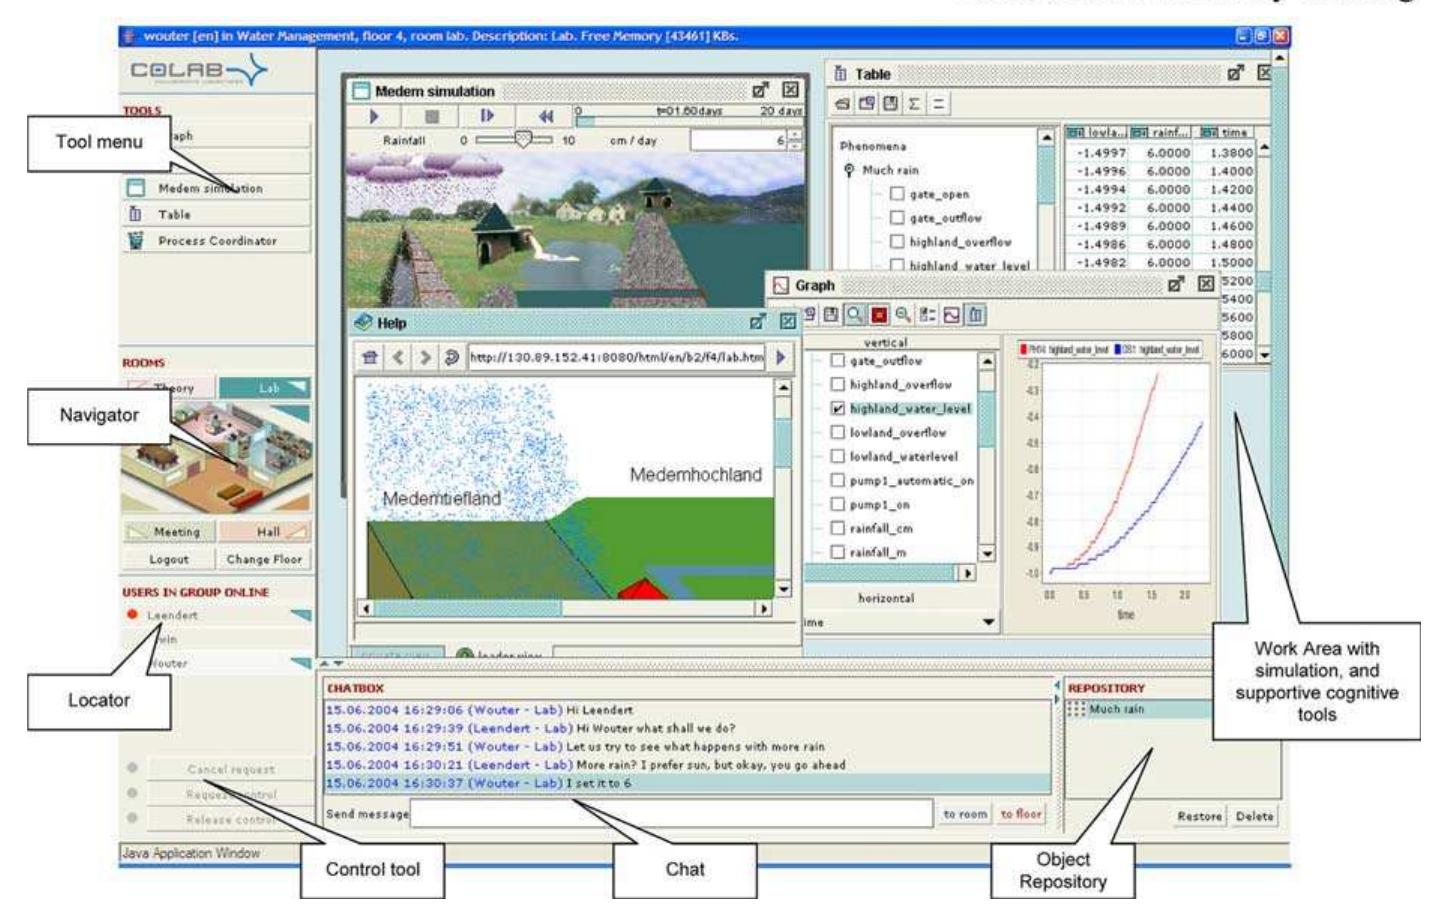Send the chat message to room
Viewport: 1447px width, 915px height.
click(x=964, y=815)
